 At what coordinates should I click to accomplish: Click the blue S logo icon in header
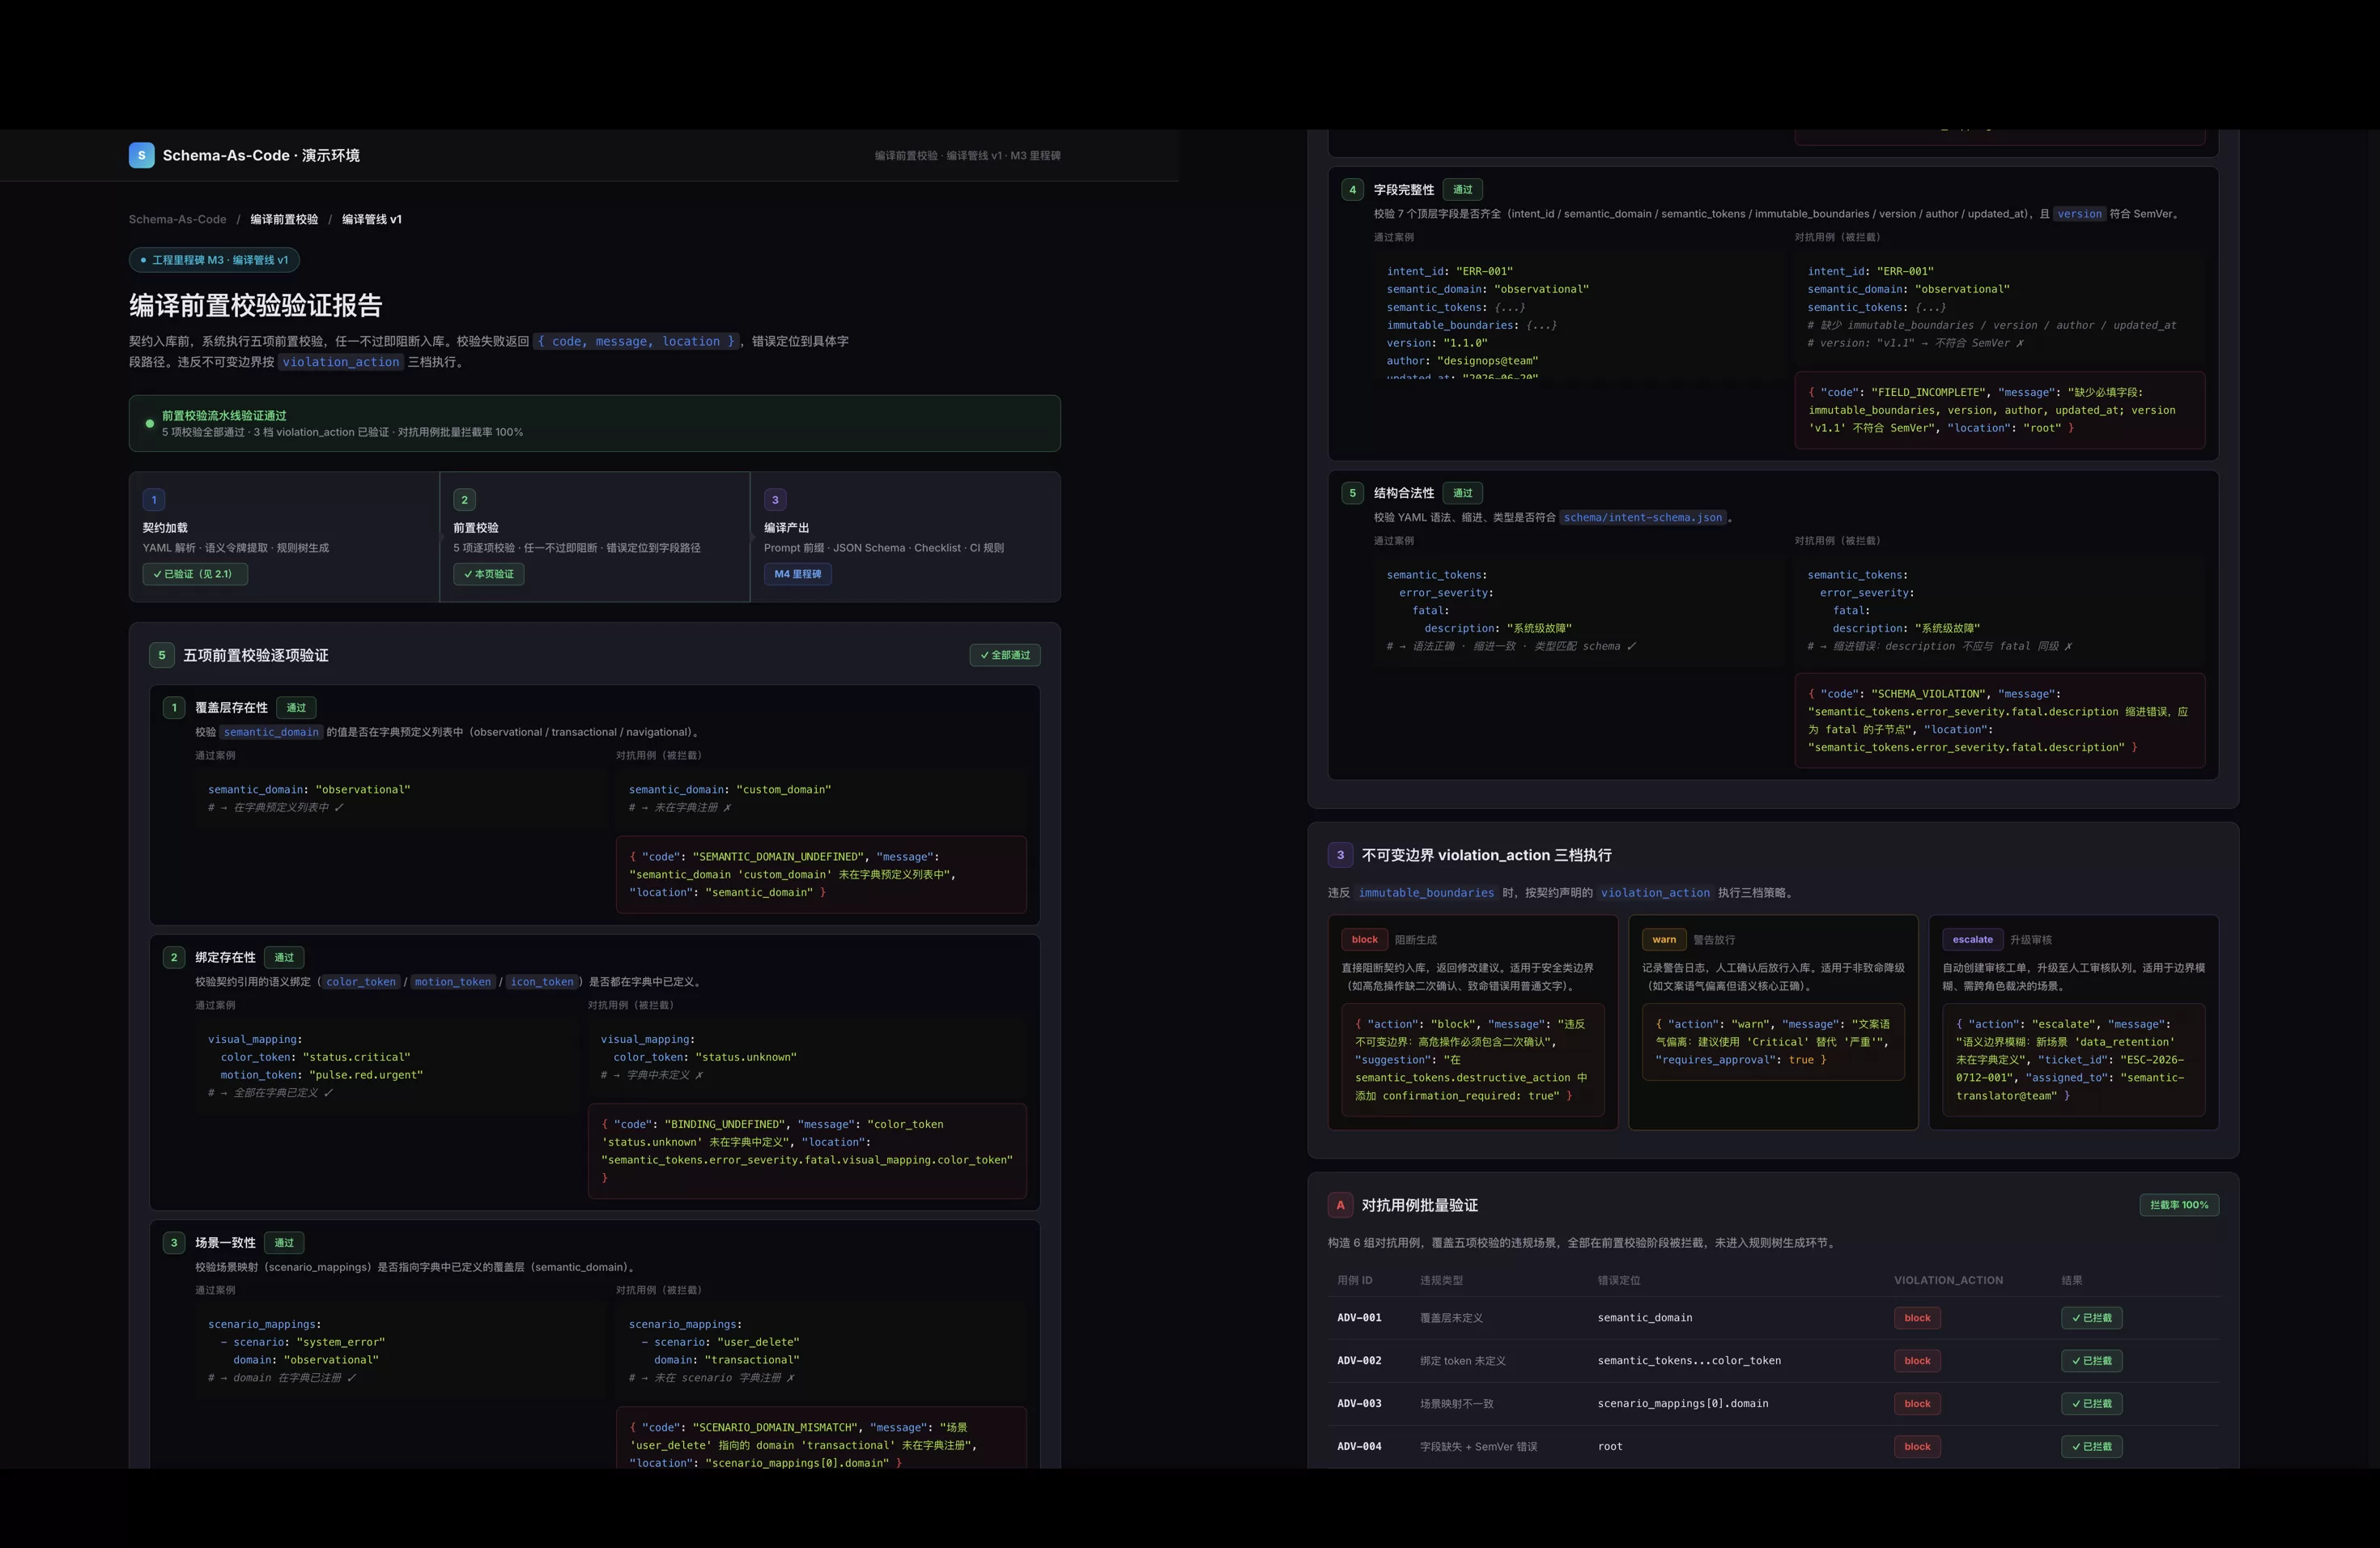(x=141, y=155)
